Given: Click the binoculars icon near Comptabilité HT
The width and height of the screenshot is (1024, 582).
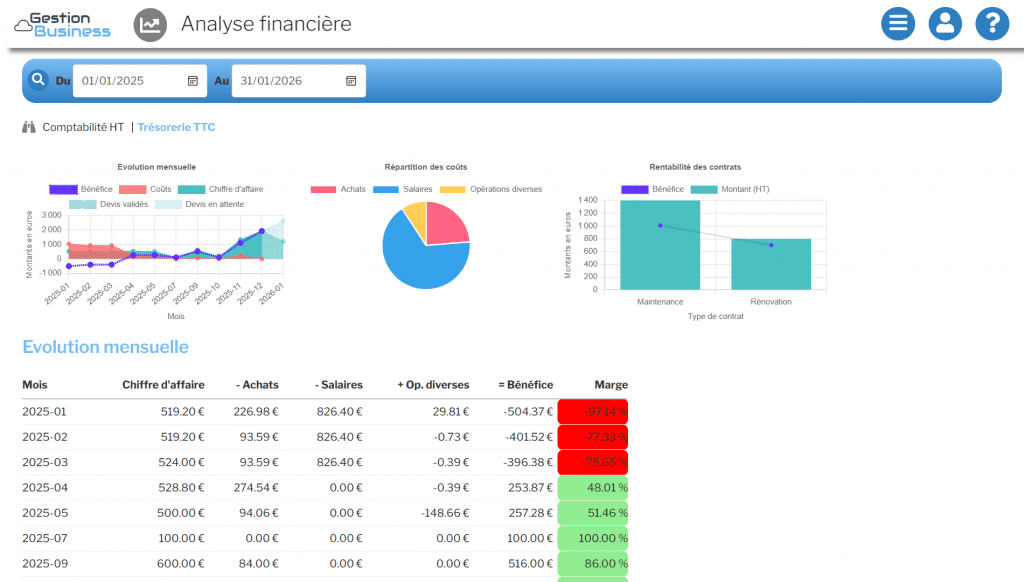Looking at the screenshot, I should coord(29,127).
